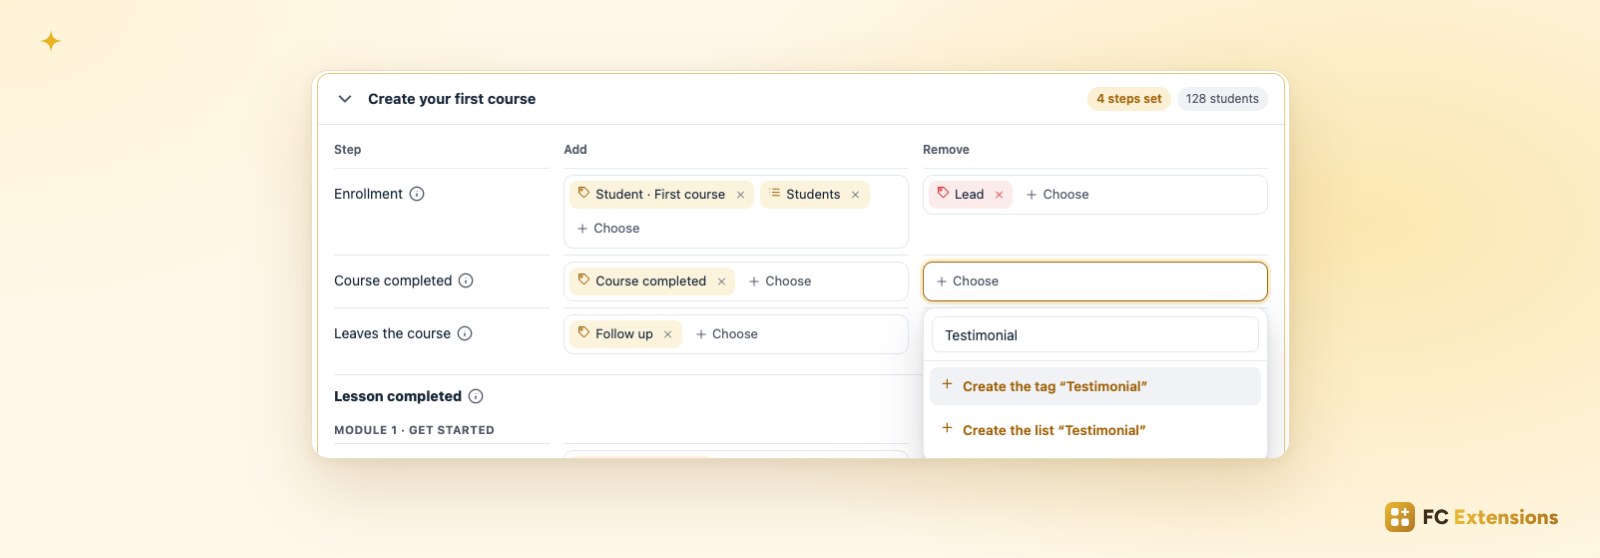
Task: Select Create the tag "Testimonial"
Action: (1095, 386)
